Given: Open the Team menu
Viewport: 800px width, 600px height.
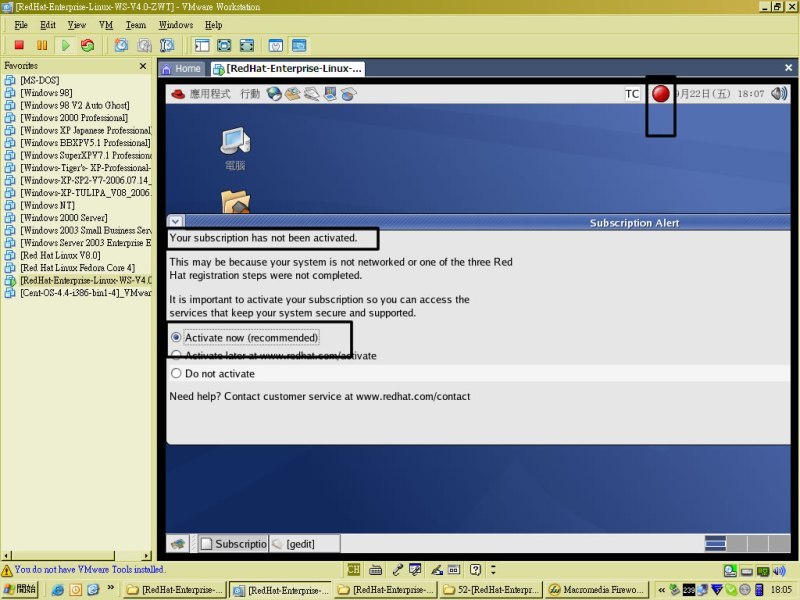Looking at the screenshot, I should (136, 25).
